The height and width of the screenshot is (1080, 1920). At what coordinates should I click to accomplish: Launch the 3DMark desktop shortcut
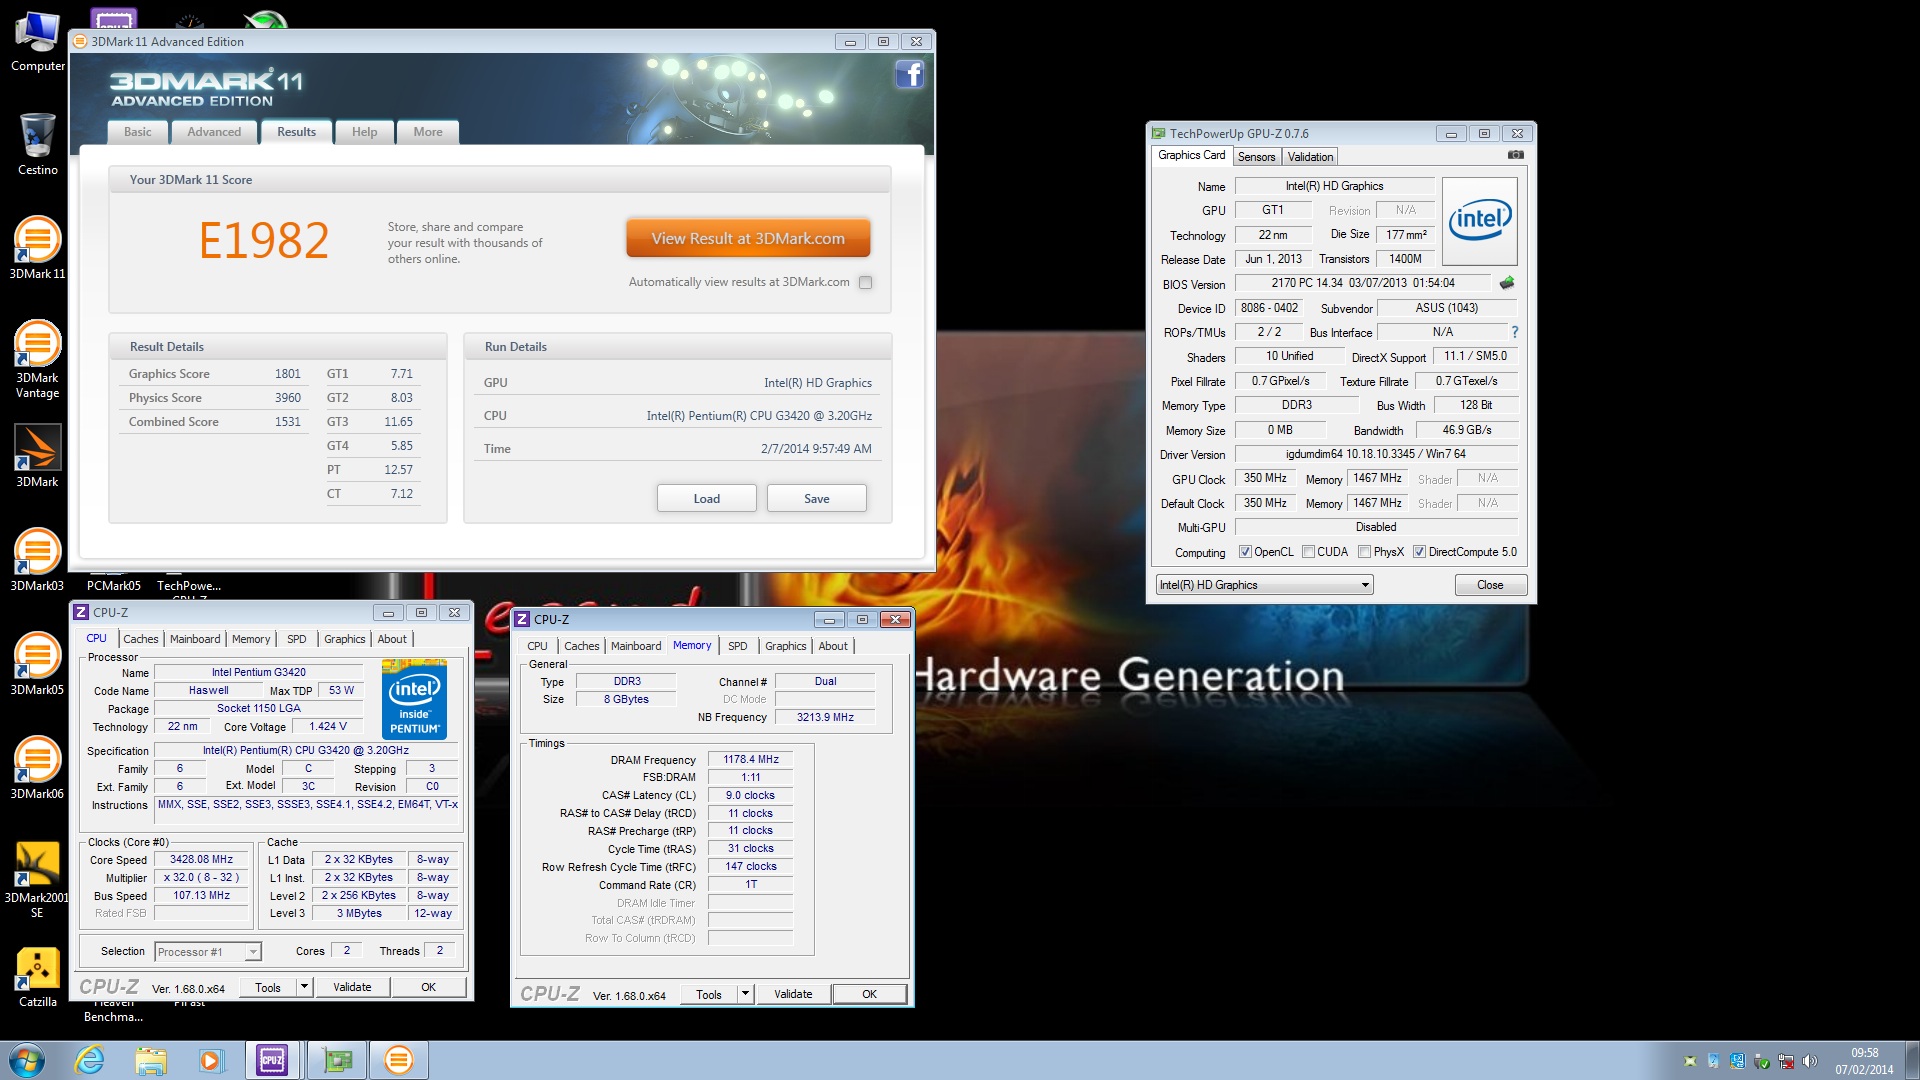click(x=38, y=456)
